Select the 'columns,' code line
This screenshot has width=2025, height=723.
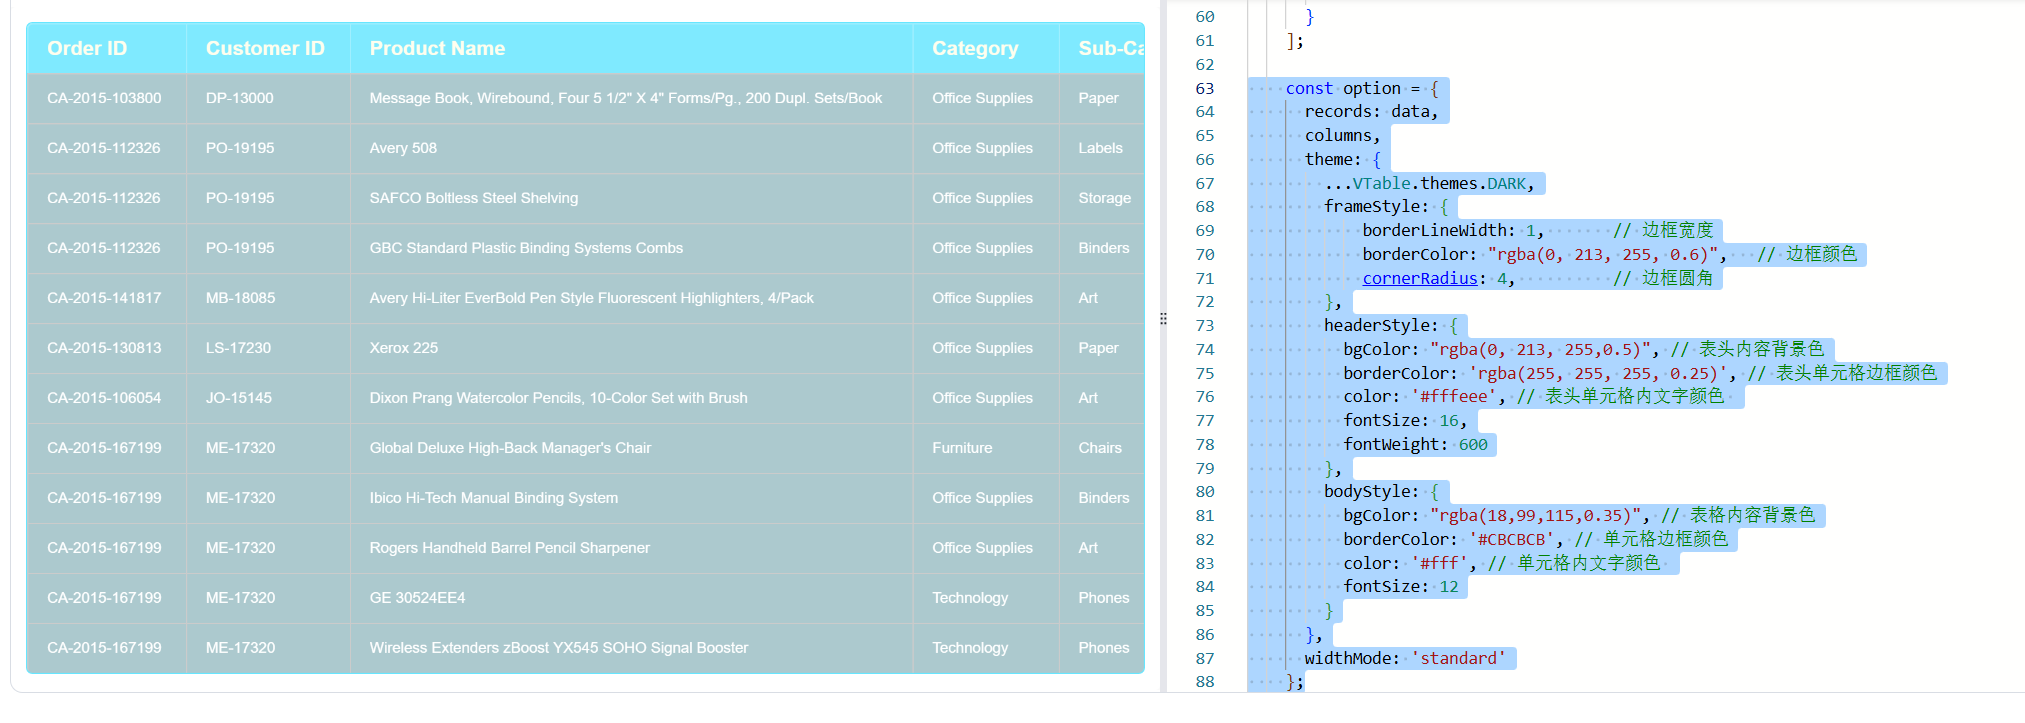pos(1342,135)
